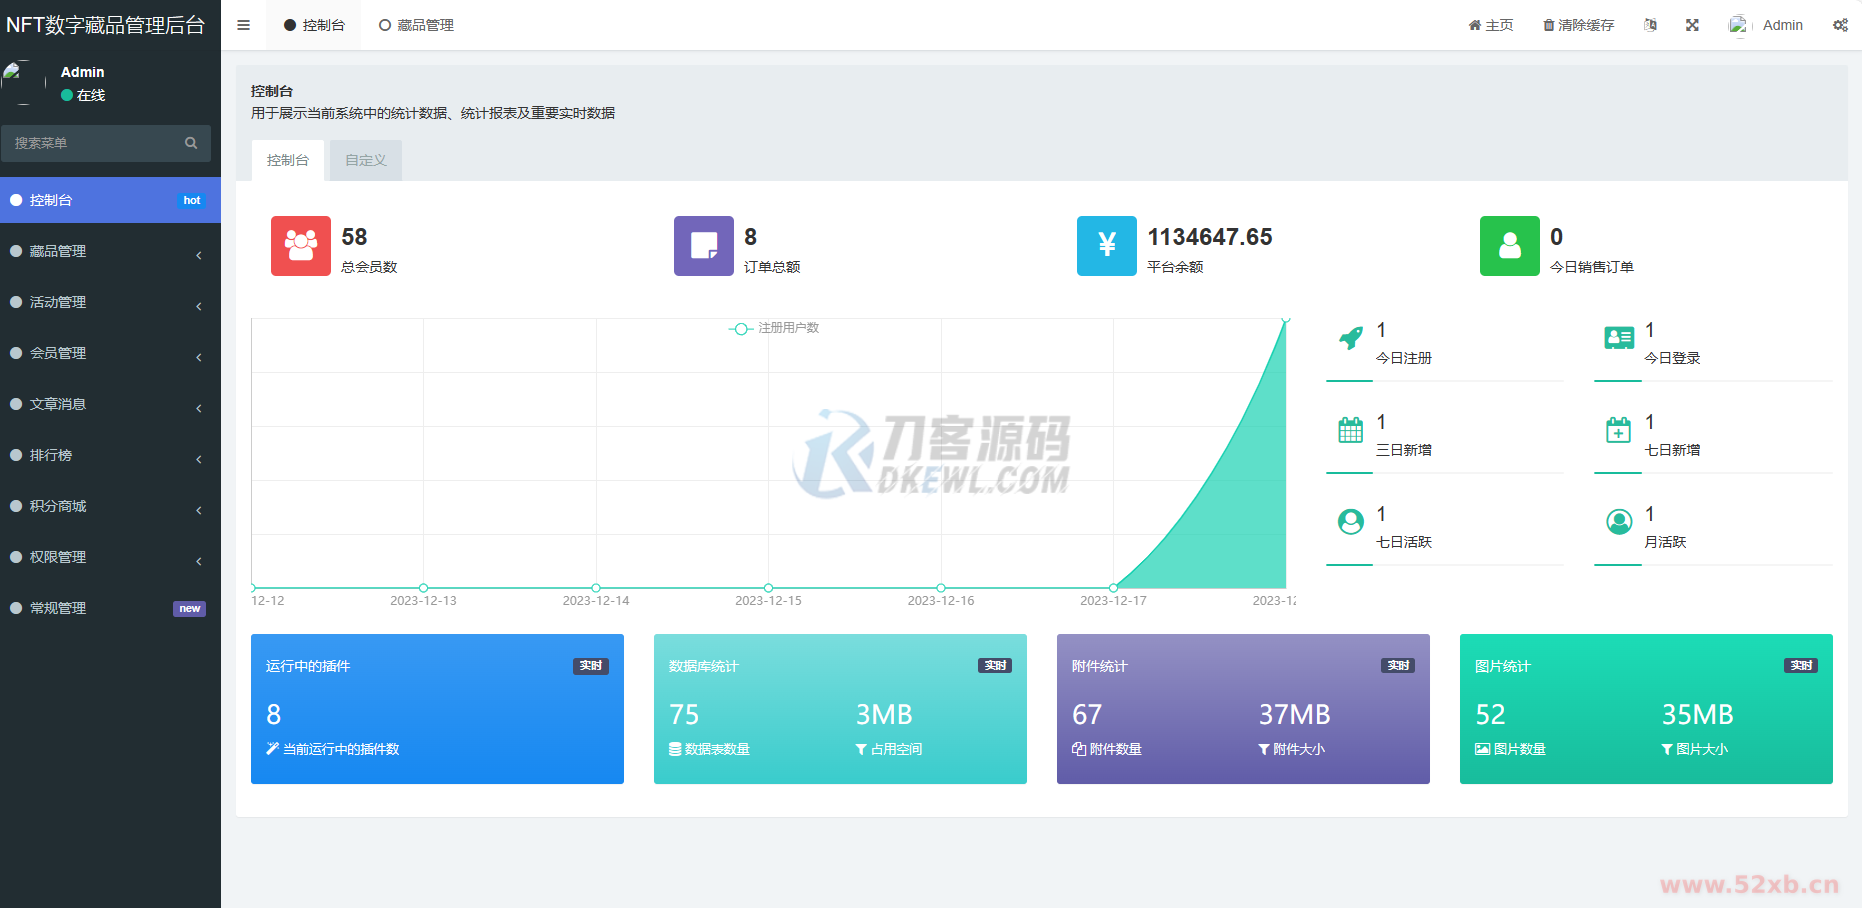Go to 主页 from the top bar

[1490, 25]
